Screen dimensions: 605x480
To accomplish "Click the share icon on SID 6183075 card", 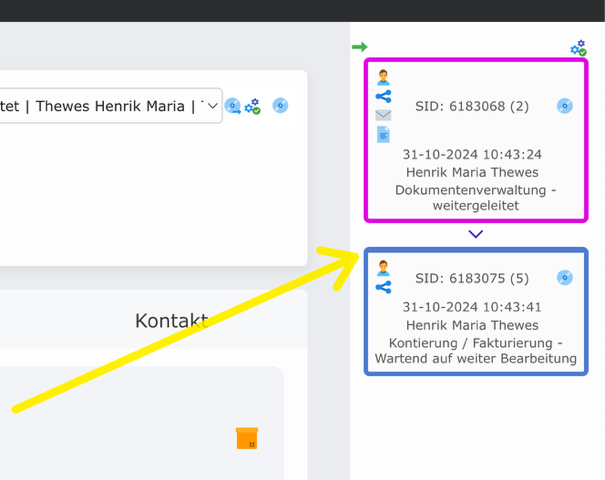I will 383,287.
